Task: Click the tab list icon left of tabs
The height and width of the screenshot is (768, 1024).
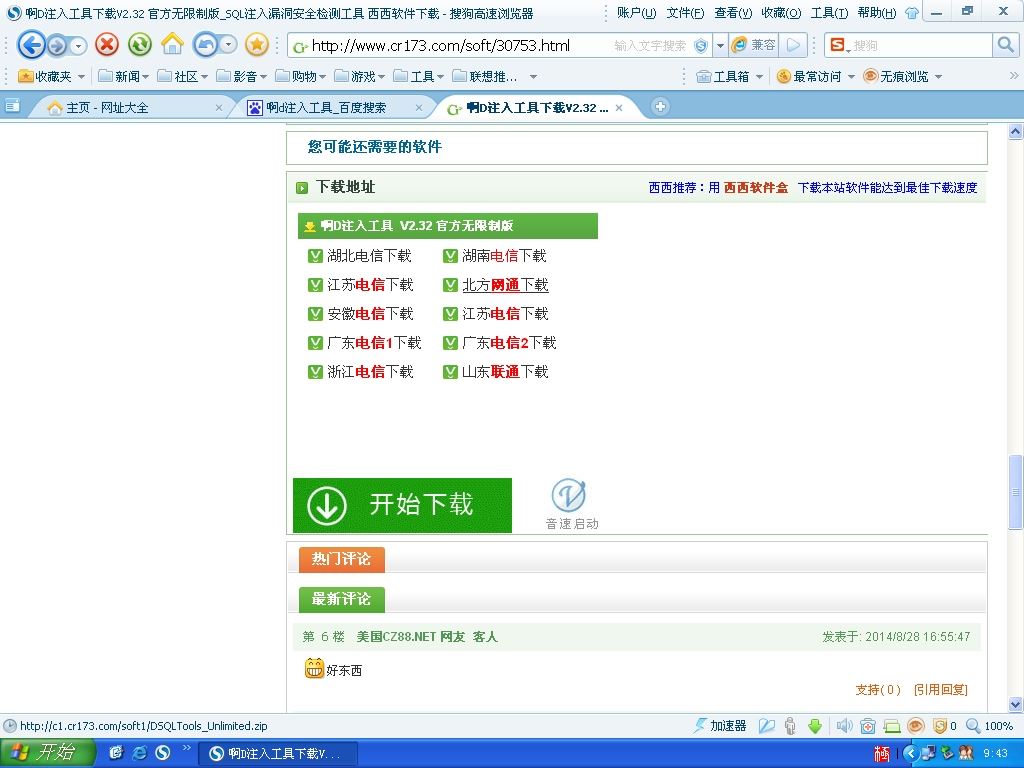Action: point(12,106)
